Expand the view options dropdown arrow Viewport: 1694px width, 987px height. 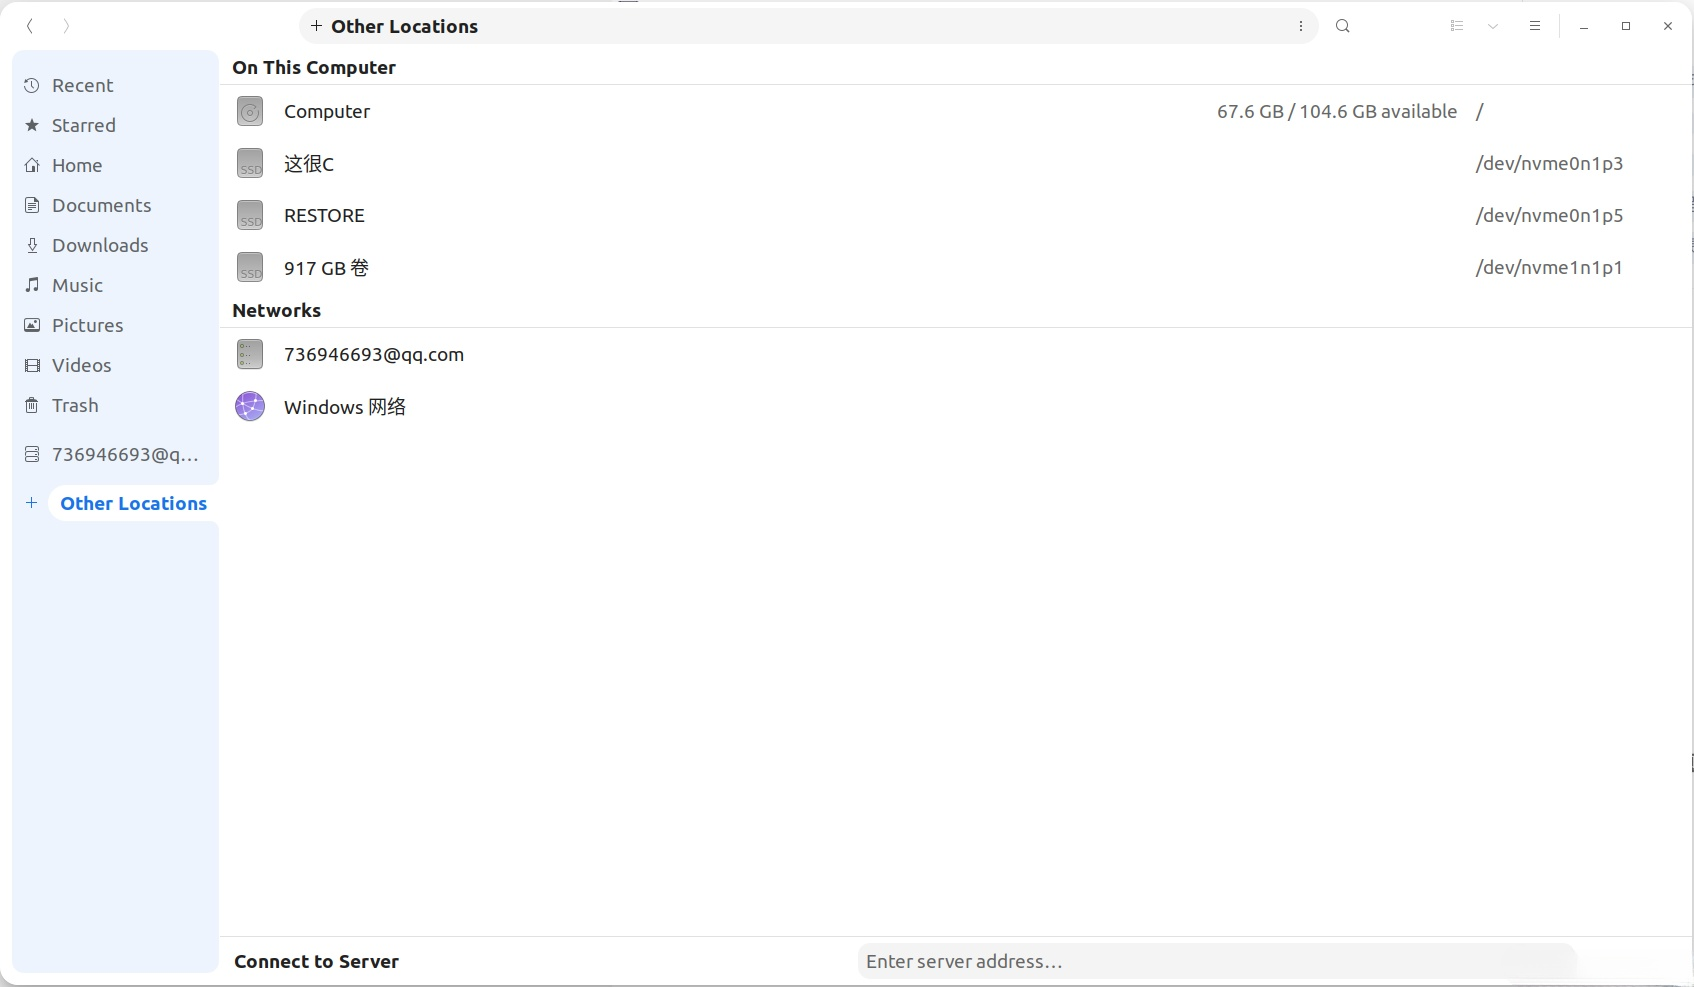pyautogui.click(x=1493, y=26)
